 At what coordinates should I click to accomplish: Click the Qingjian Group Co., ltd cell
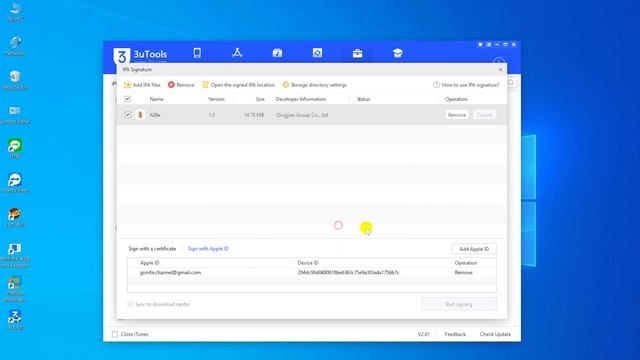302,115
